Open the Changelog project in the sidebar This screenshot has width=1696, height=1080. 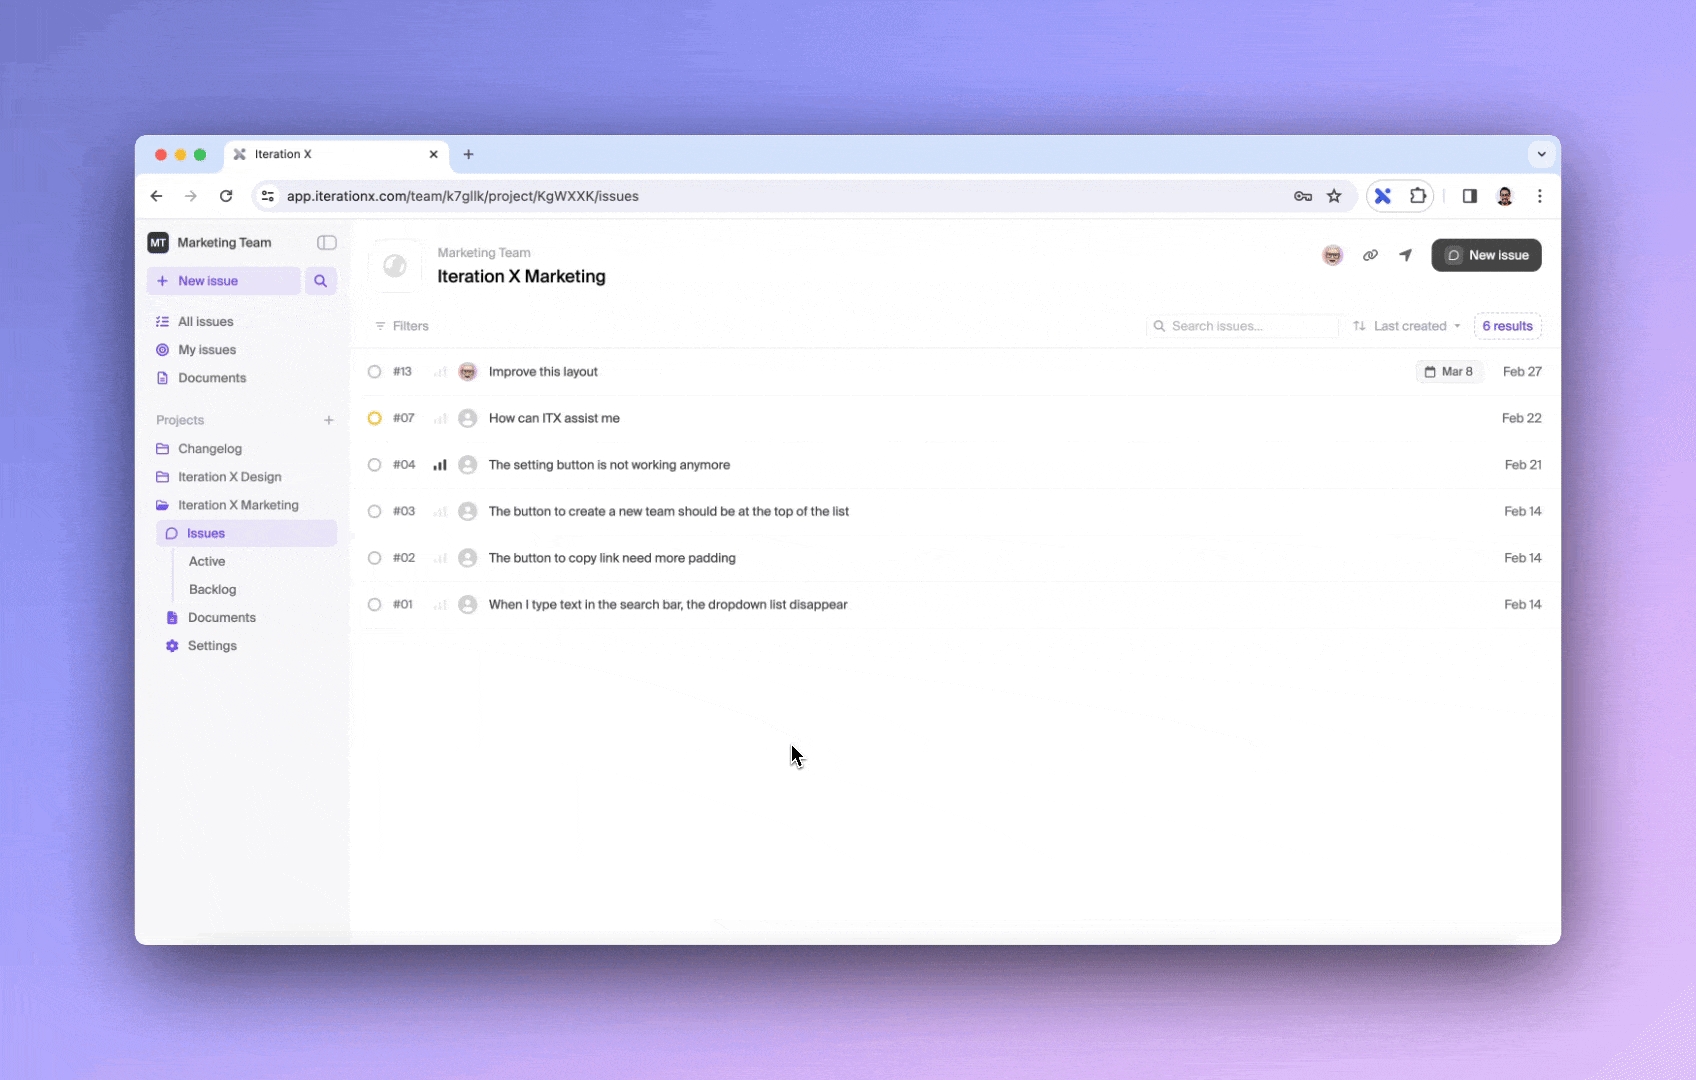[x=210, y=449]
